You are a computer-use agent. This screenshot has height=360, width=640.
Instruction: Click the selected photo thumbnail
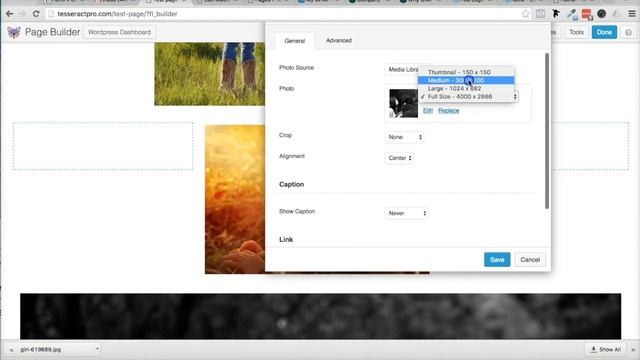[403, 104]
